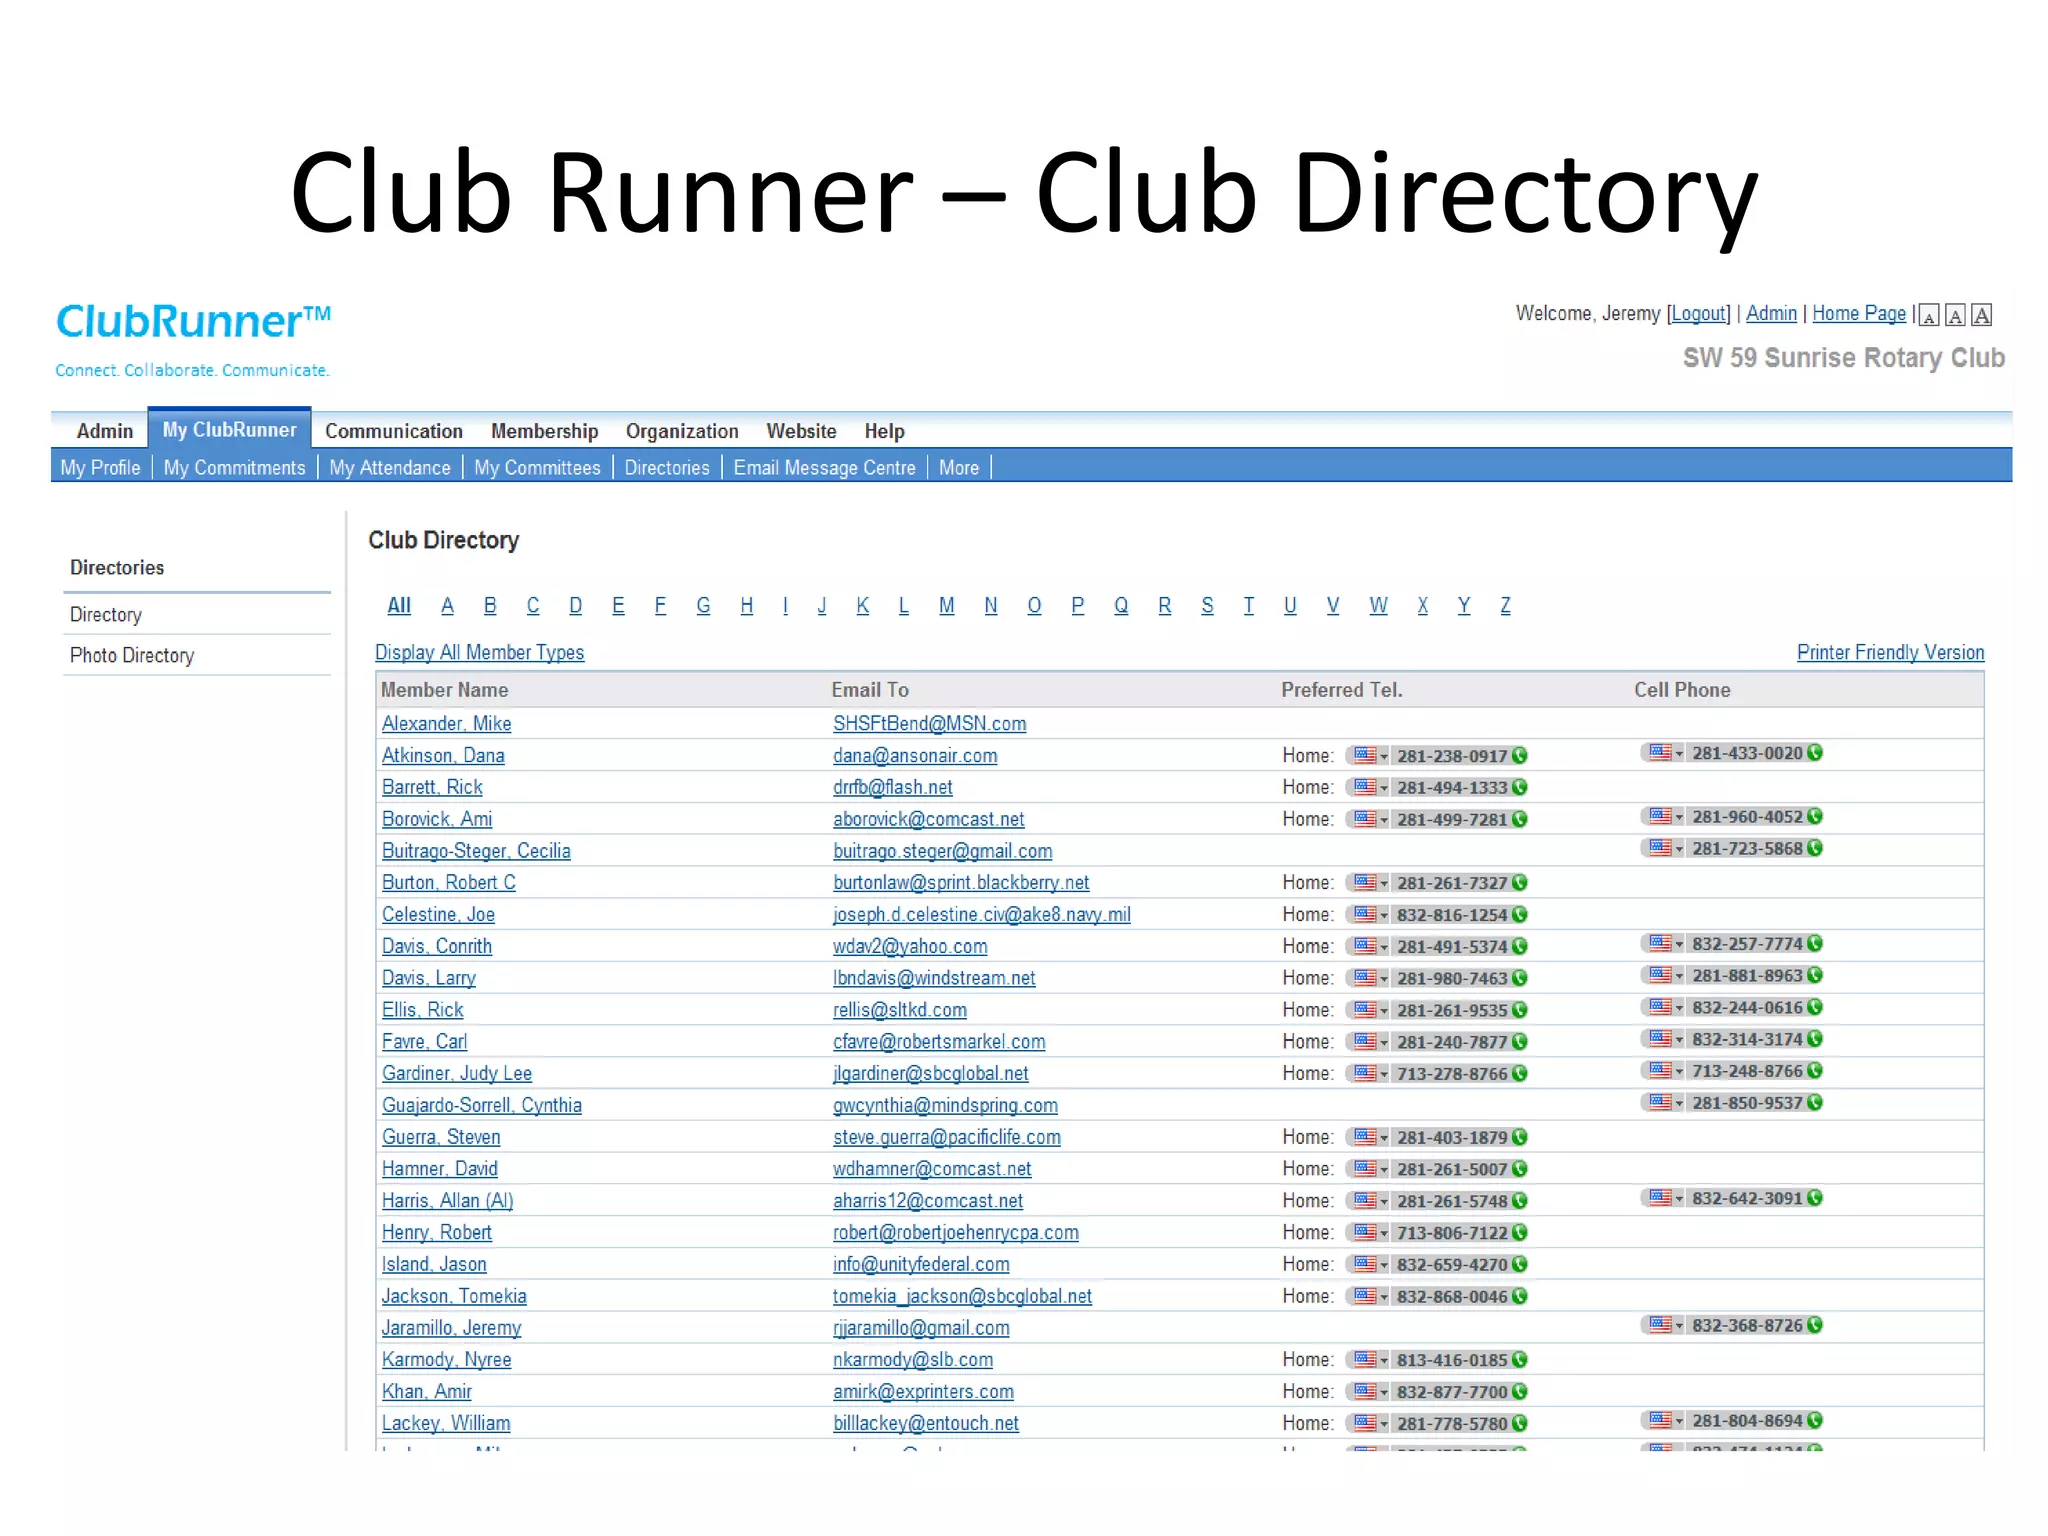
Task: Click the Admin link near Logout
Action: pyautogui.click(x=1771, y=314)
